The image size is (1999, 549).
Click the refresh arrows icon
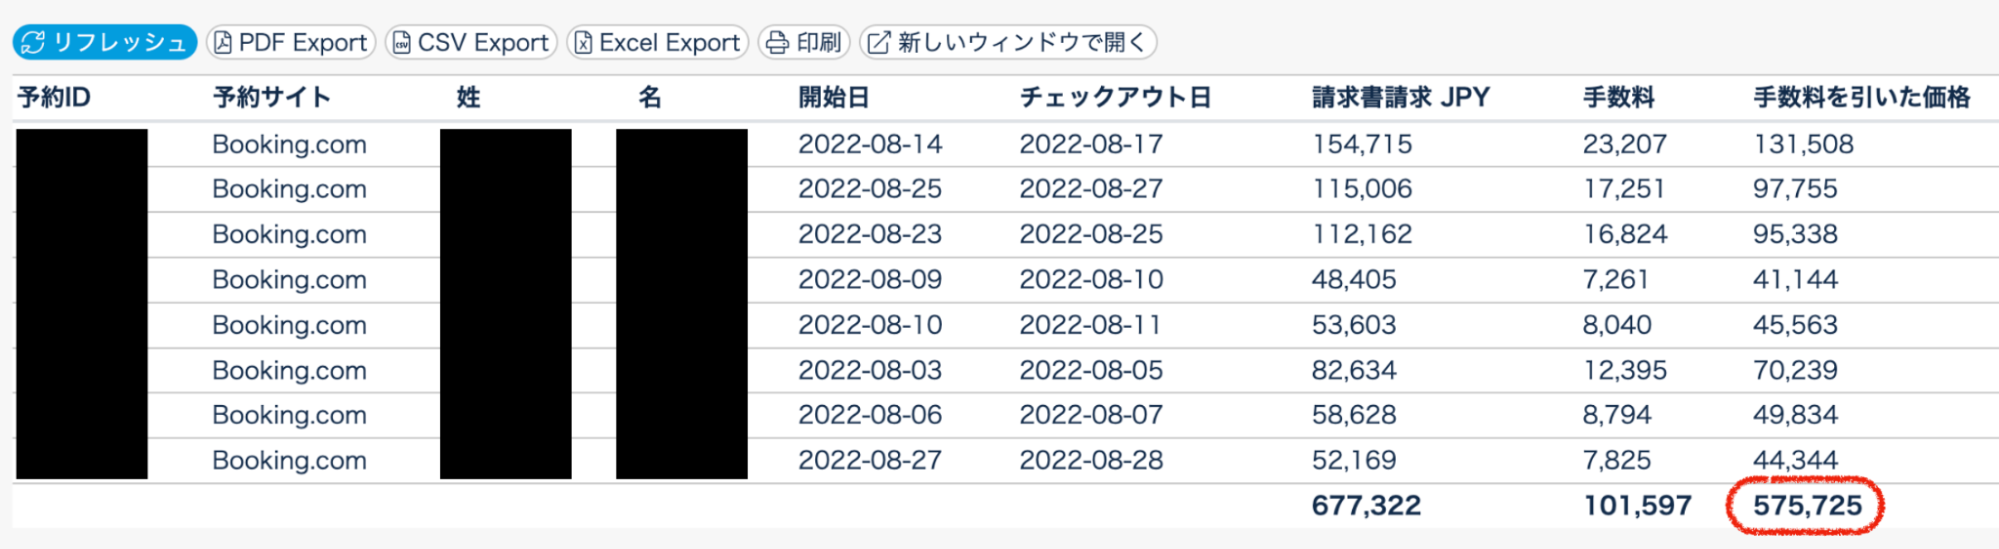pos(33,42)
